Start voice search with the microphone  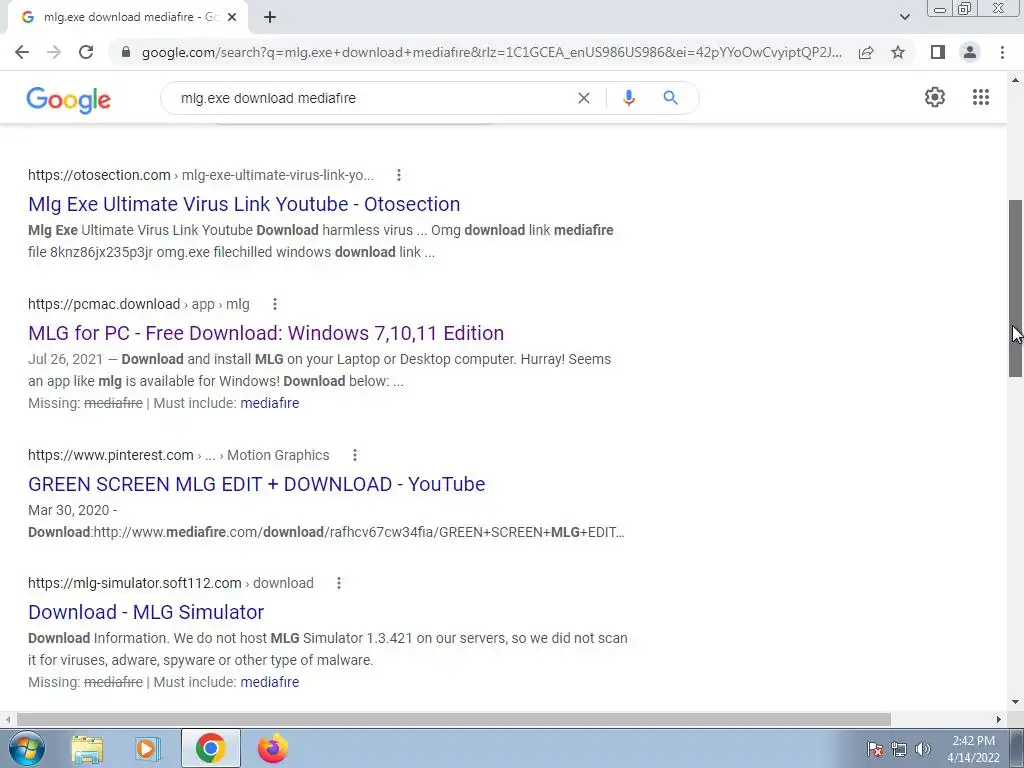pyautogui.click(x=628, y=98)
